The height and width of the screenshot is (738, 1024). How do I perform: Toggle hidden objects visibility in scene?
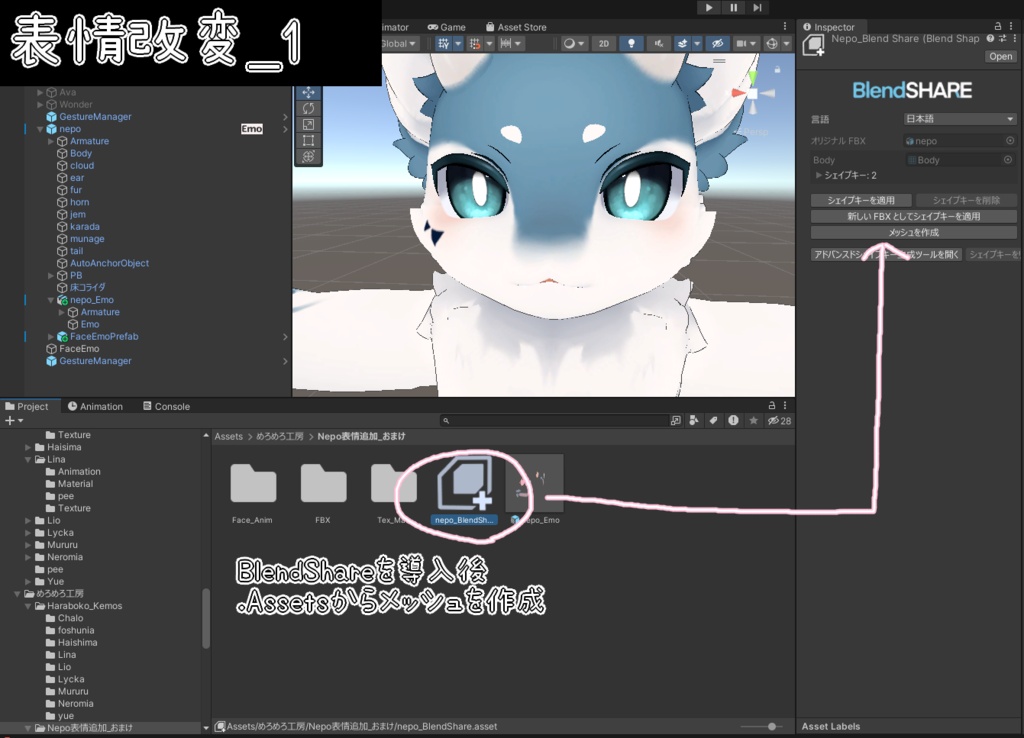pyautogui.click(x=717, y=44)
